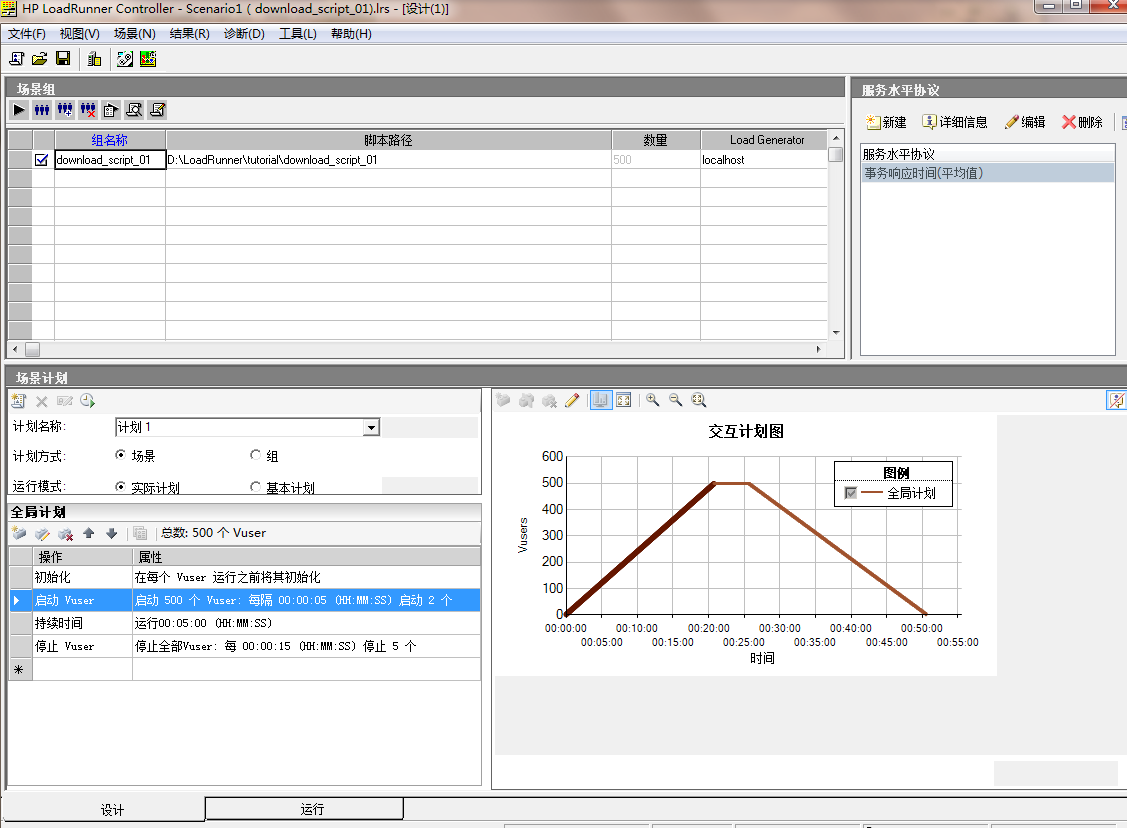Move schedule action up with the arrow icon
The height and width of the screenshot is (828, 1127).
coord(88,533)
